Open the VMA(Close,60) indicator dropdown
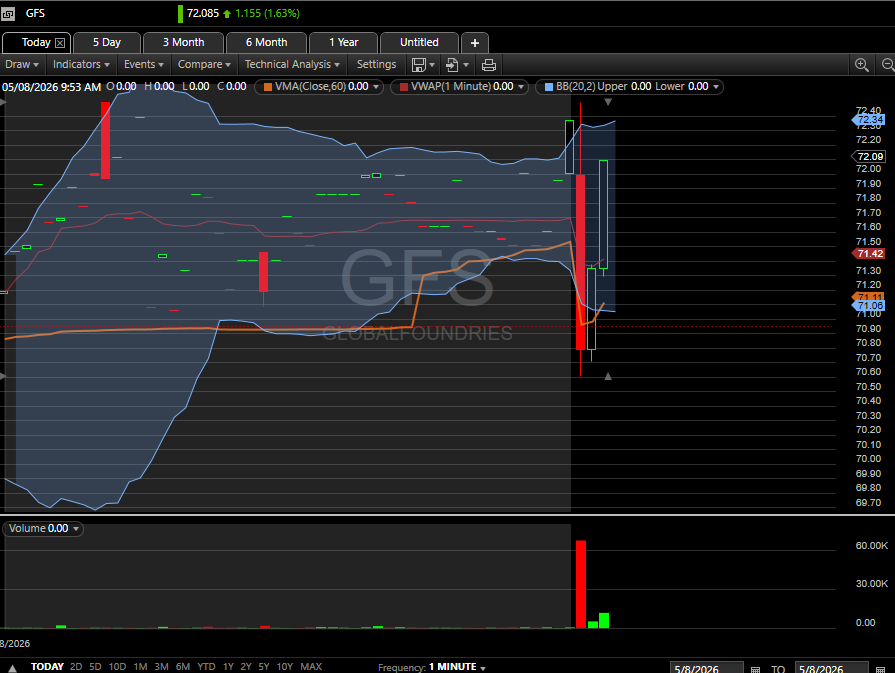 pos(376,87)
